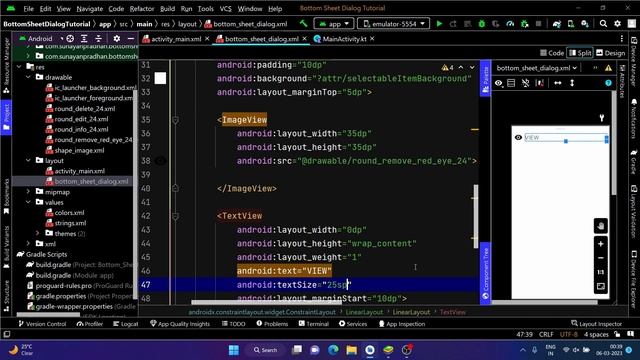Click Sync Project with Gradle Files icon
Image resolution: width=640 pixels, height=360 pixels.
557,24
